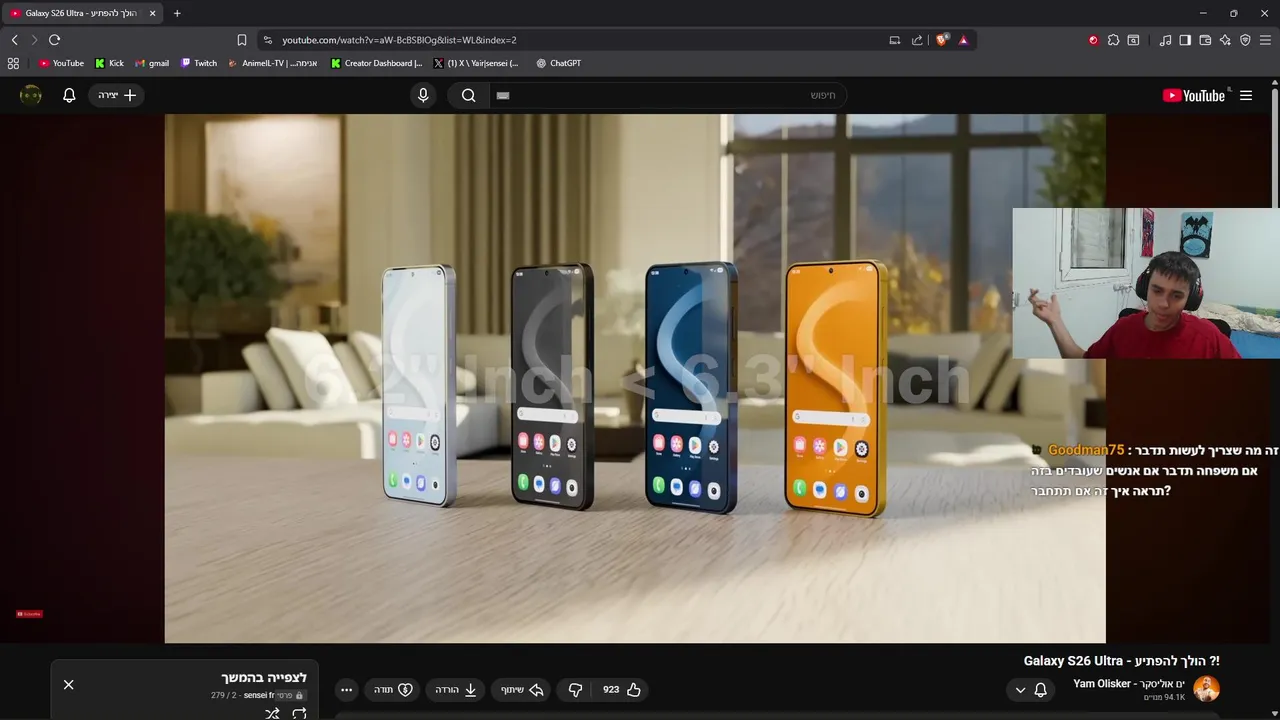Open Brave Shields lion icon
The width and height of the screenshot is (1280, 720).
coord(942,40)
